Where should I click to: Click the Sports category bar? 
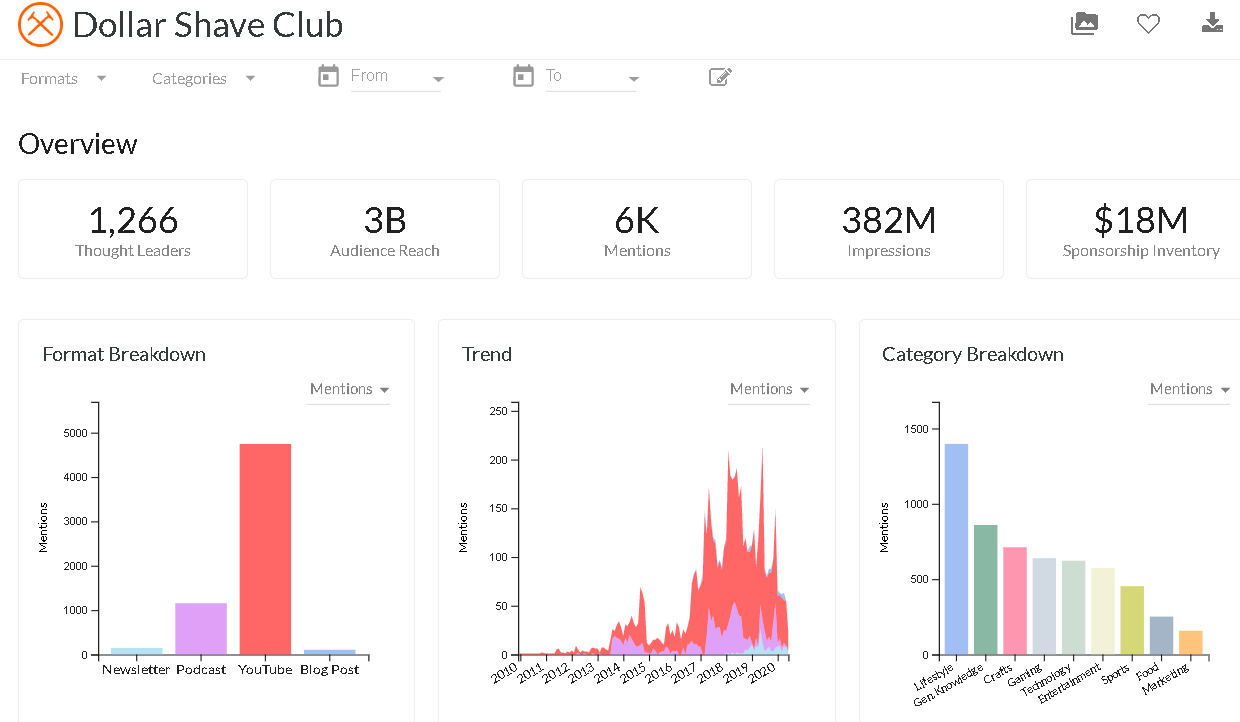coord(1132,620)
